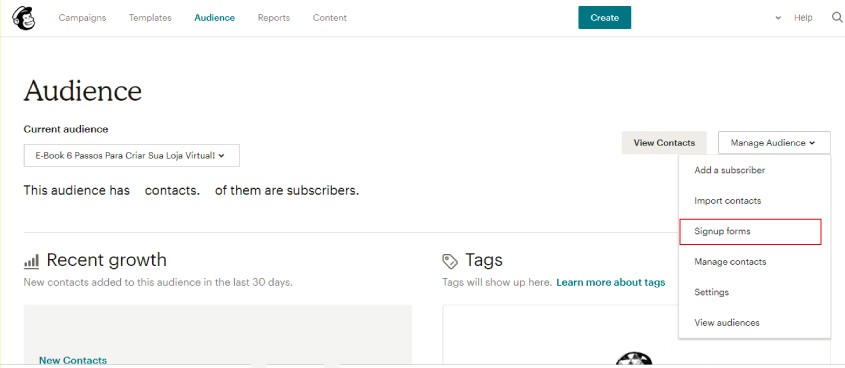Expand the account chevron beside Help

(x=778, y=18)
